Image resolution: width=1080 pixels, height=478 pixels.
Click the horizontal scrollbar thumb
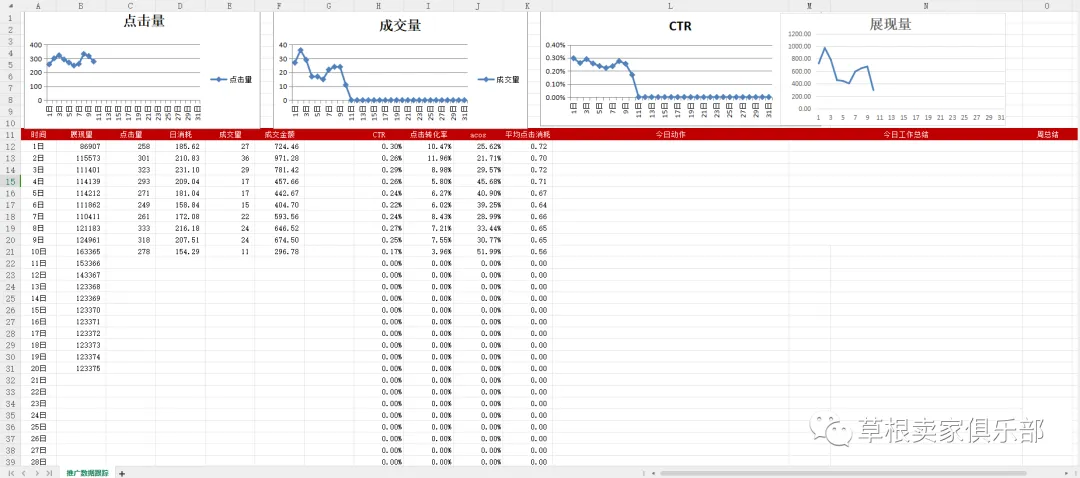pos(843,473)
